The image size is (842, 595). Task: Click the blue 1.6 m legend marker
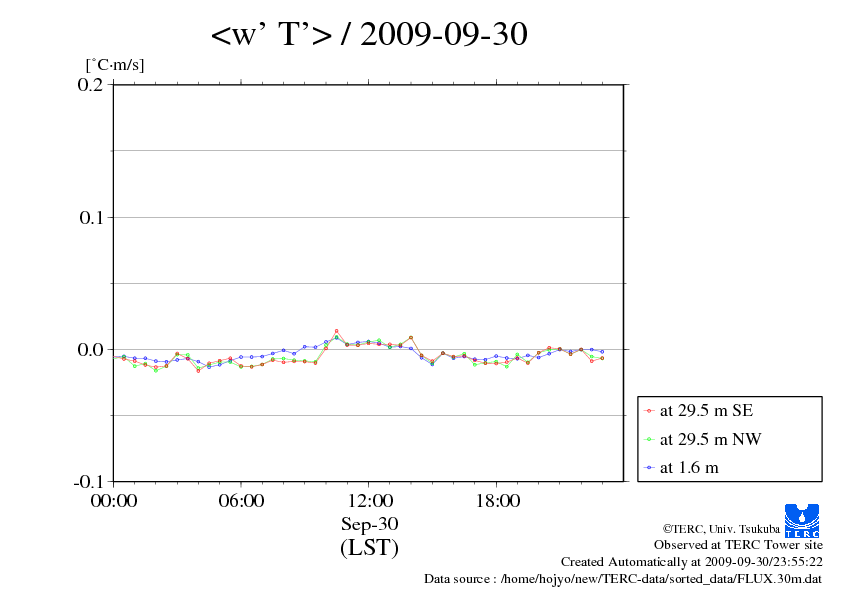pos(649,468)
